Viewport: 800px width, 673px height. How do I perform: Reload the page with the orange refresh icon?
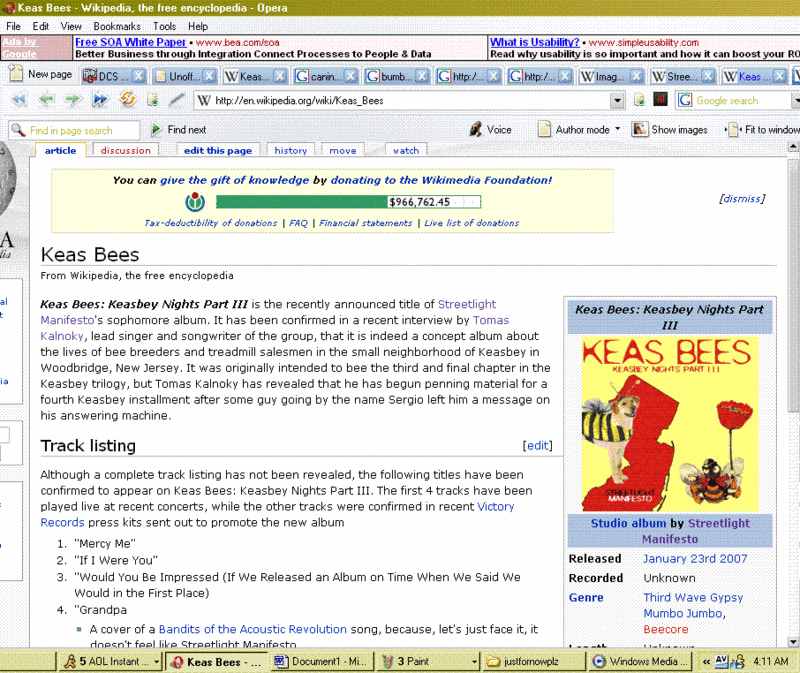click(x=128, y=99)
